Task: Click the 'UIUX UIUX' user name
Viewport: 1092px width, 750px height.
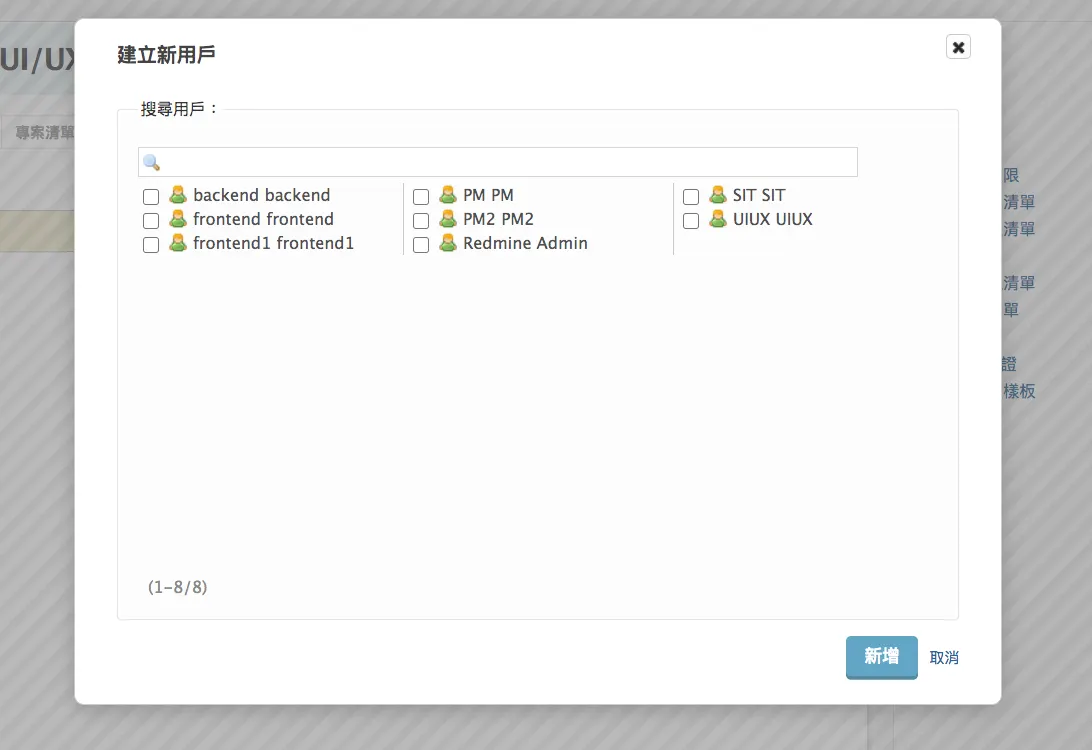Action: pos(773,219)
